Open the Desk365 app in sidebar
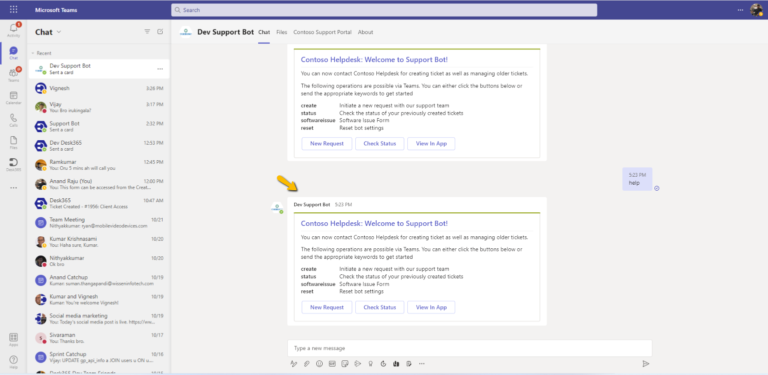This screenshot has width=768, height=375. 13,164
